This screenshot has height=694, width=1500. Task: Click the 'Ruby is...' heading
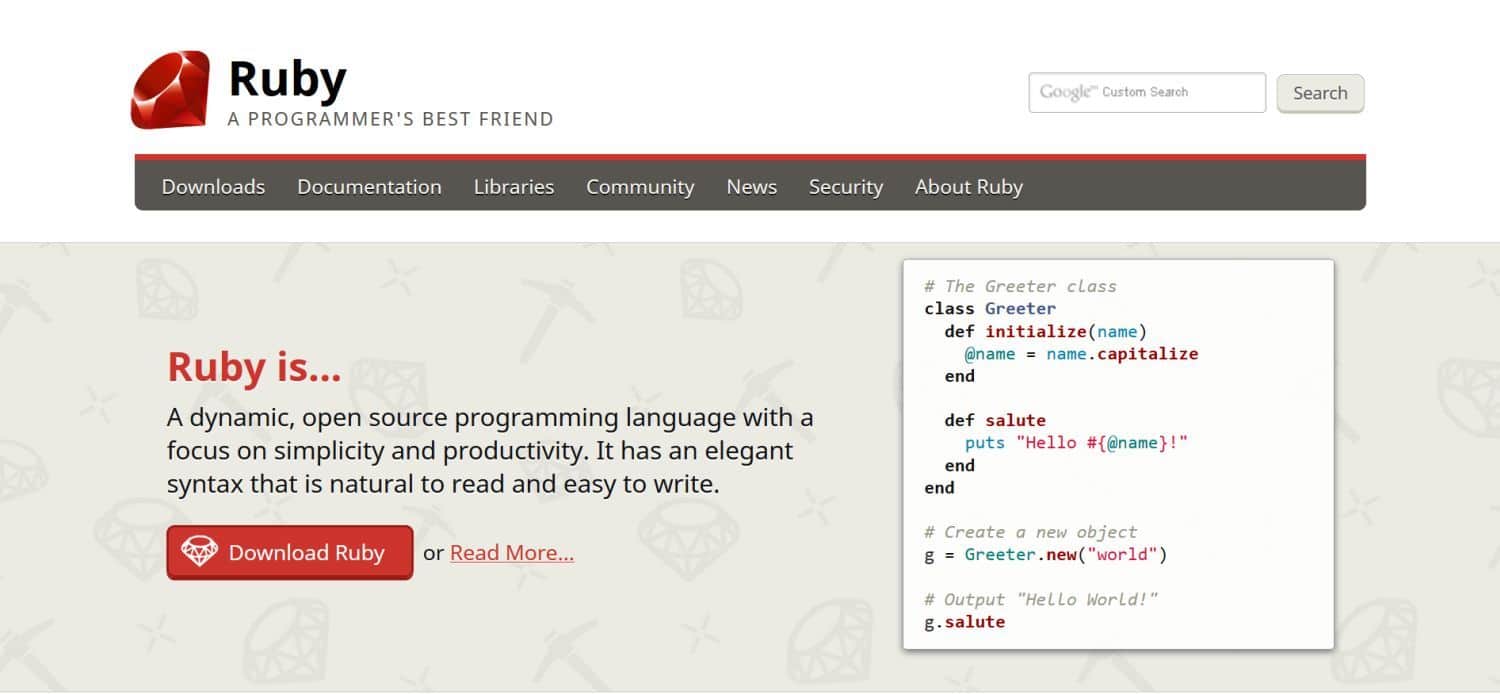tap(254, 367)
